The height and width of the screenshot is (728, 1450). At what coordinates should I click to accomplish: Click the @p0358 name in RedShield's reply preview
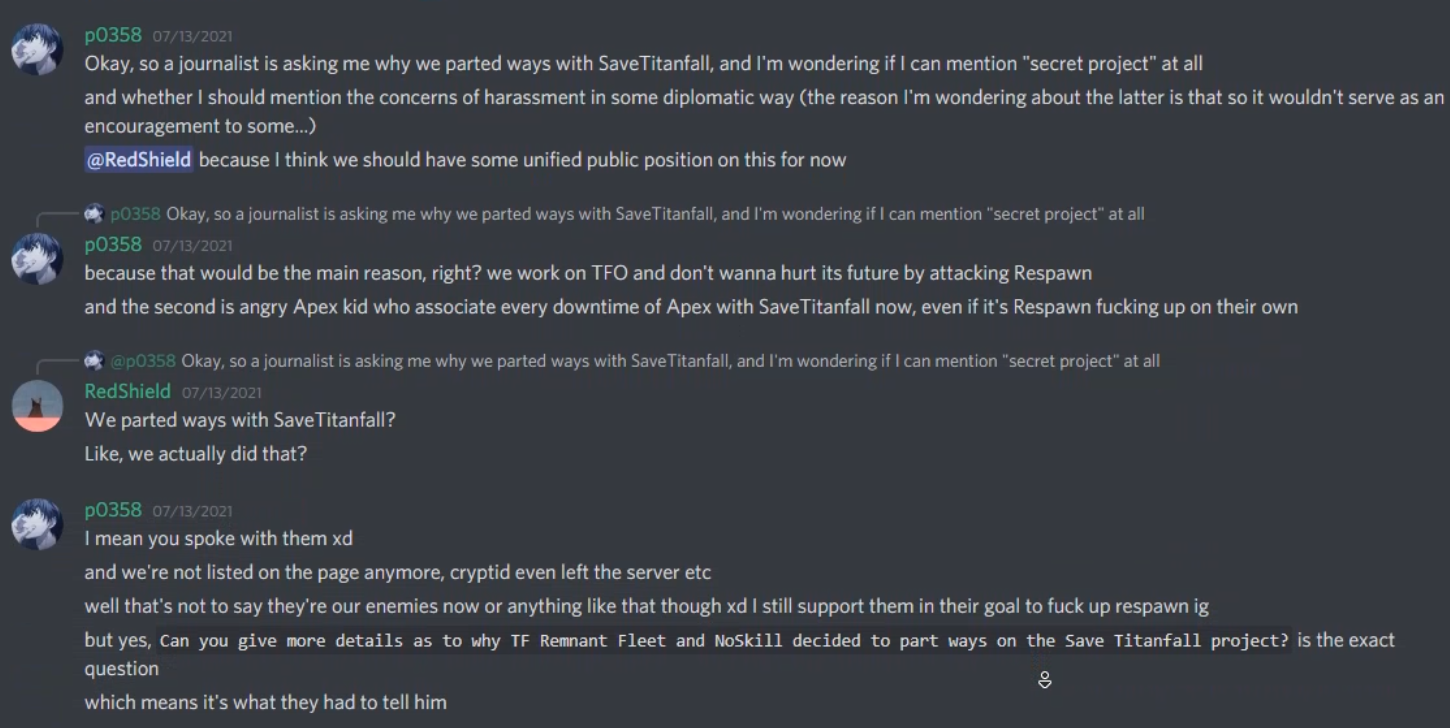point(143,361)
